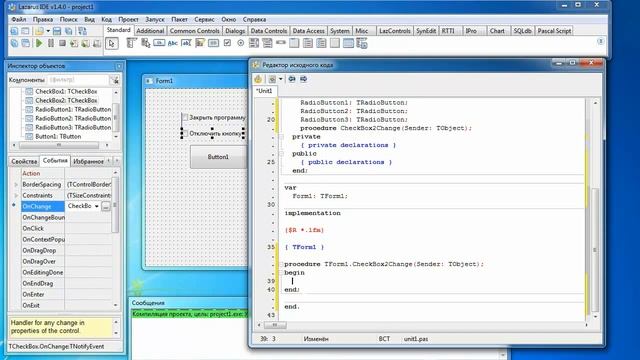This screenshot has height=360, width=640.
Task: Open the dropdown arrow next to the Open icon
Action: [x=48, y=31]
